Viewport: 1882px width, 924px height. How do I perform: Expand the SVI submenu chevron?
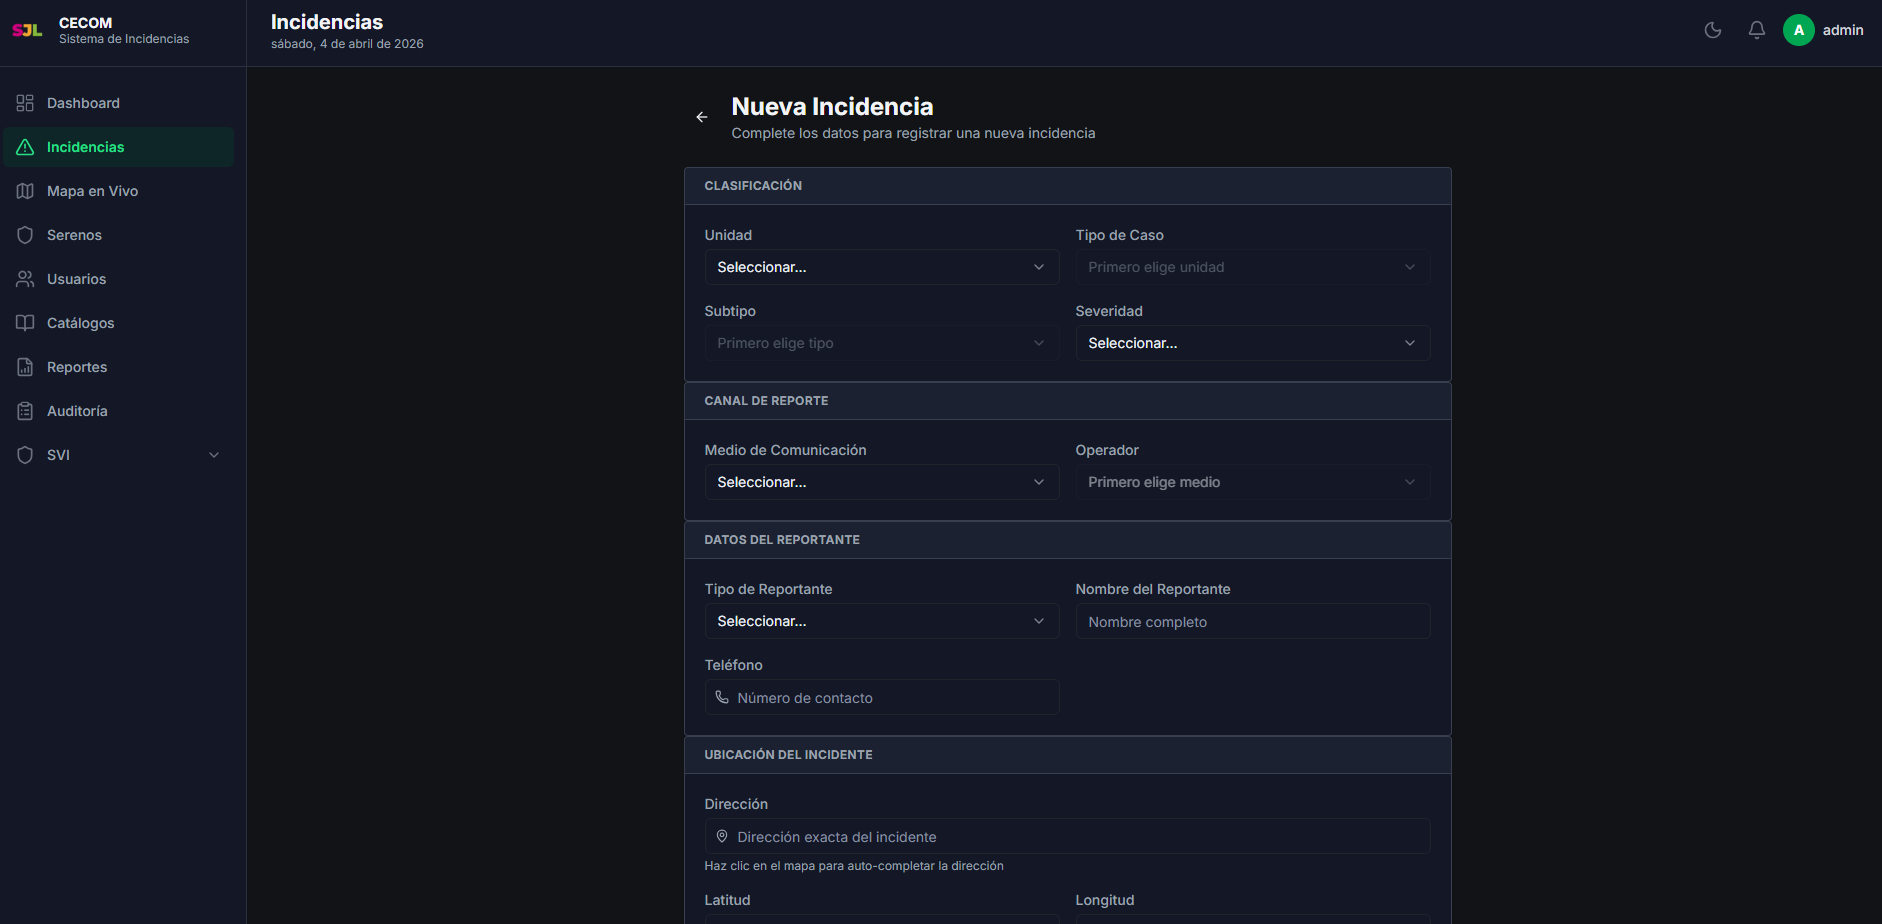point(214,455)
